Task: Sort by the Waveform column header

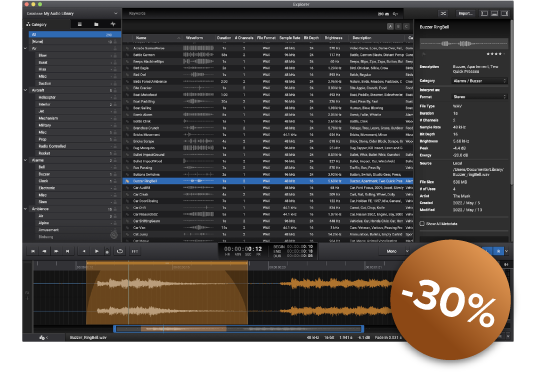Action: tap(198, 38)
